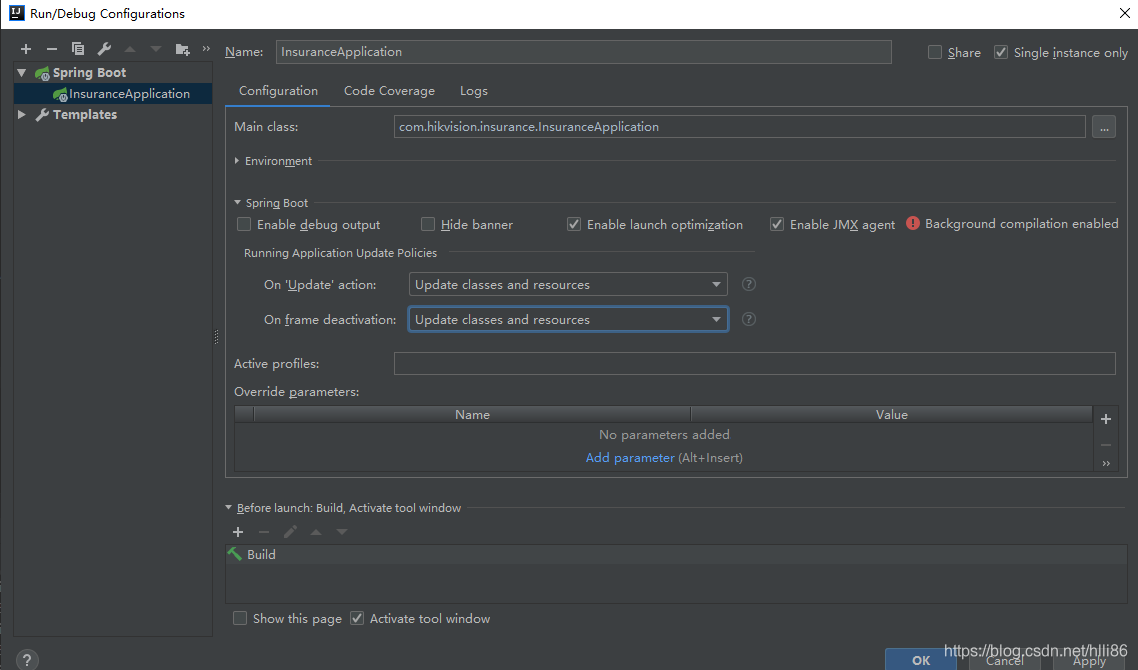
Task: Close the Run/Debug Configurations dialog
Action: [1123, 13]
